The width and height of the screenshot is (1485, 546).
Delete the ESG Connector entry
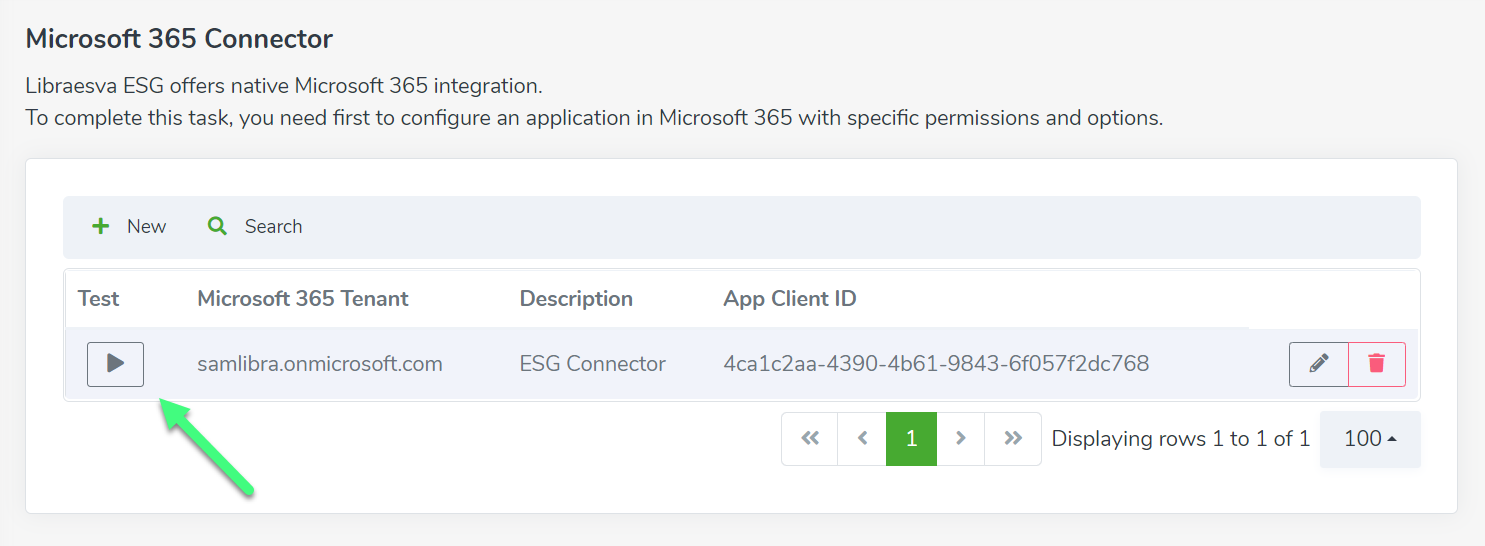click(x=1377, y=364)
